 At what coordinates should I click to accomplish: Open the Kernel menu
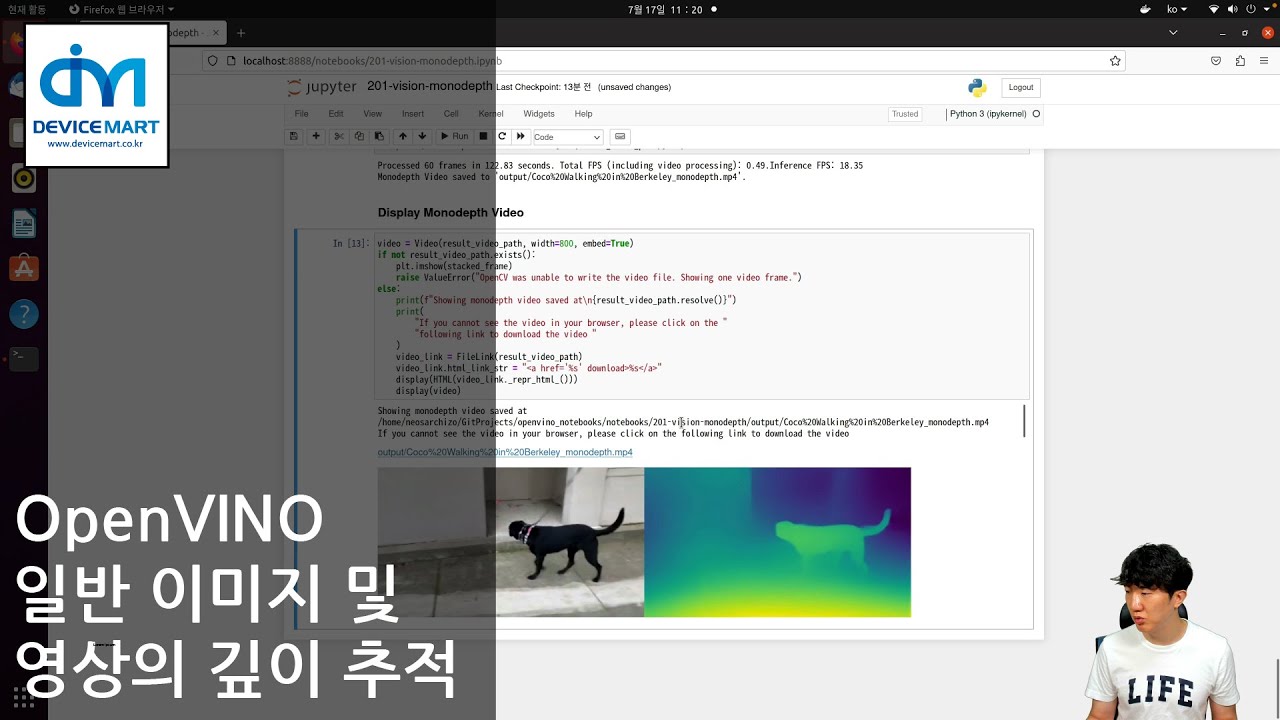pyautogui.click(x=491, y=114)
